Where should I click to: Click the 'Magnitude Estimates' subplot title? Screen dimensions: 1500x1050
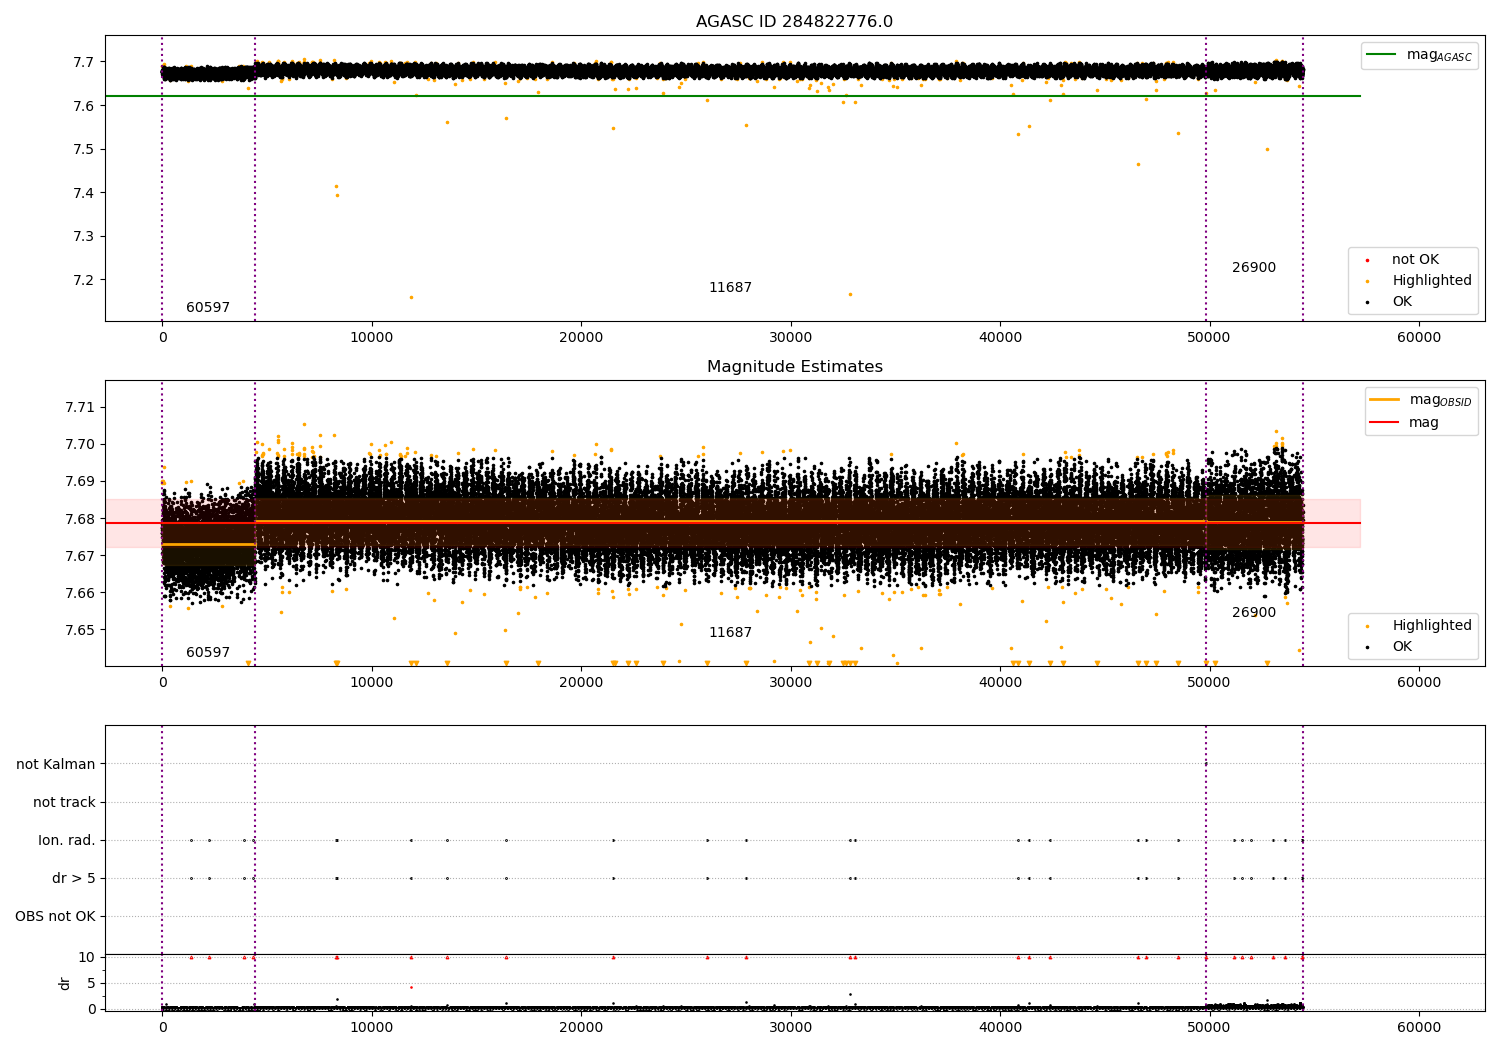tap(794, 367)
